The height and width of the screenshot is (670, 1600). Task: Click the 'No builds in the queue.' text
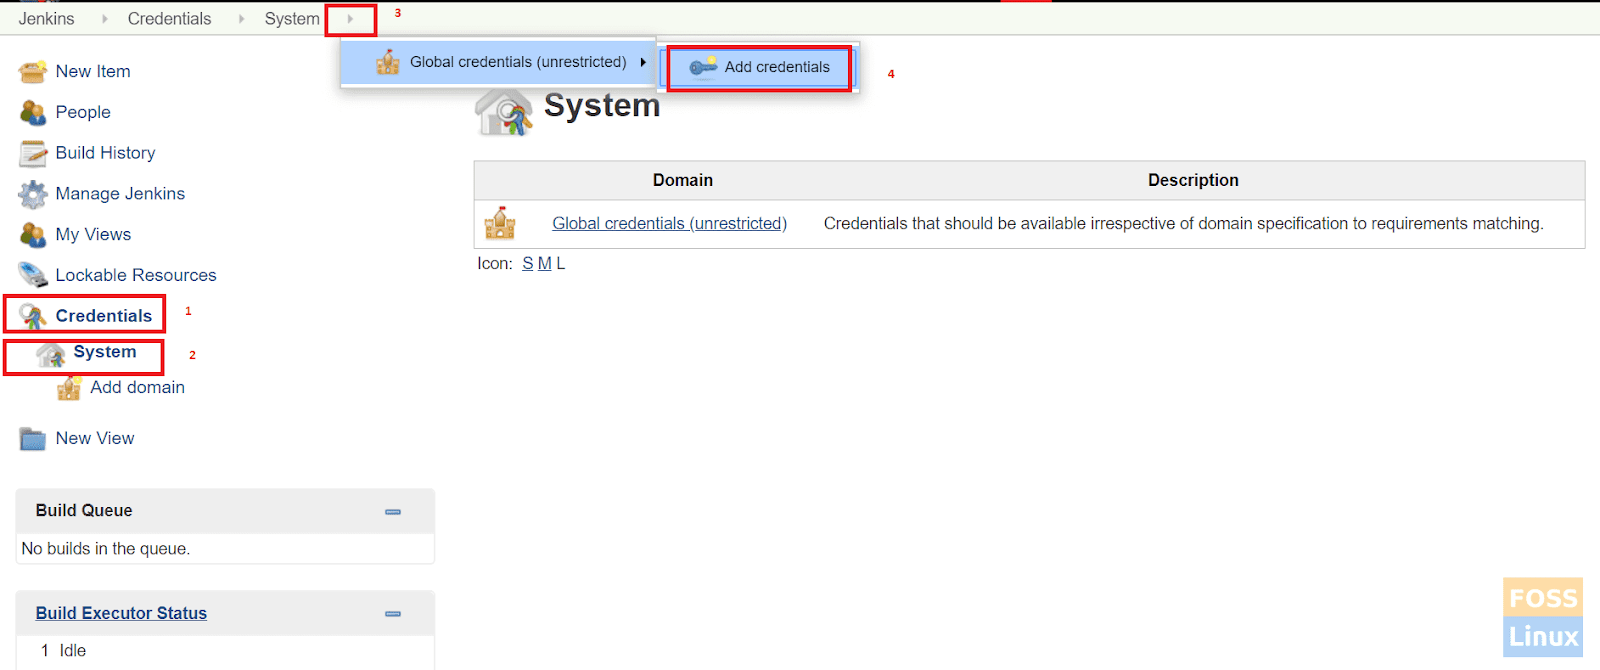106,549
